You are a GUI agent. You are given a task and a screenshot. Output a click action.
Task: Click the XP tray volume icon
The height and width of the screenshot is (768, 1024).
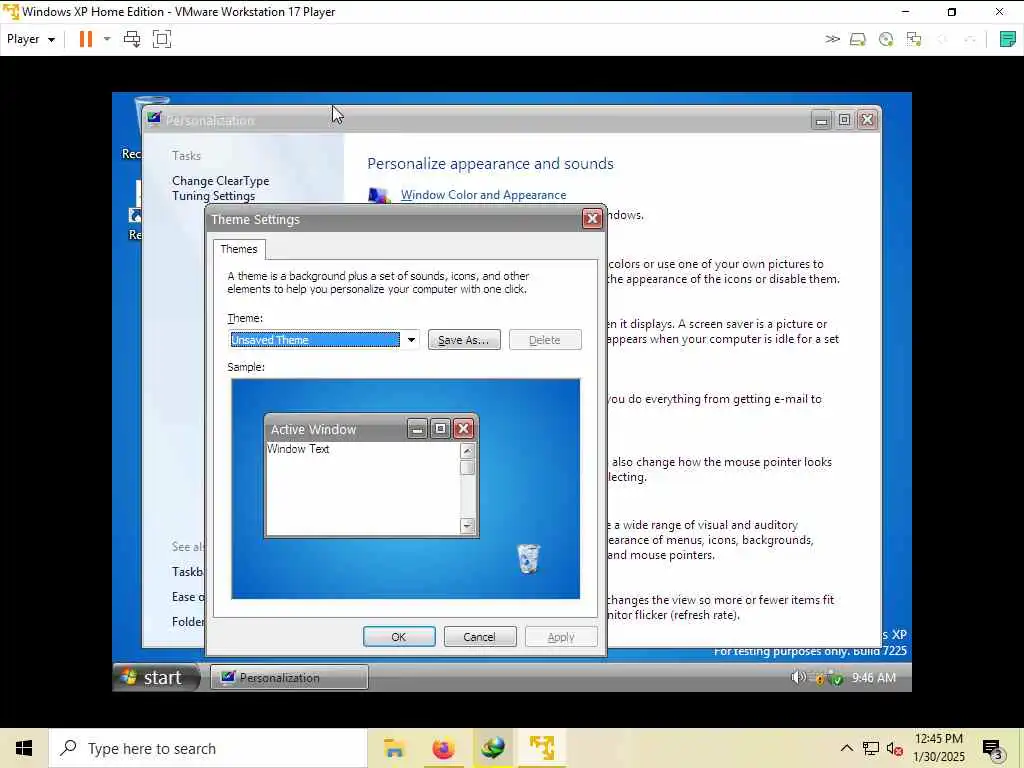pos(798,677)
